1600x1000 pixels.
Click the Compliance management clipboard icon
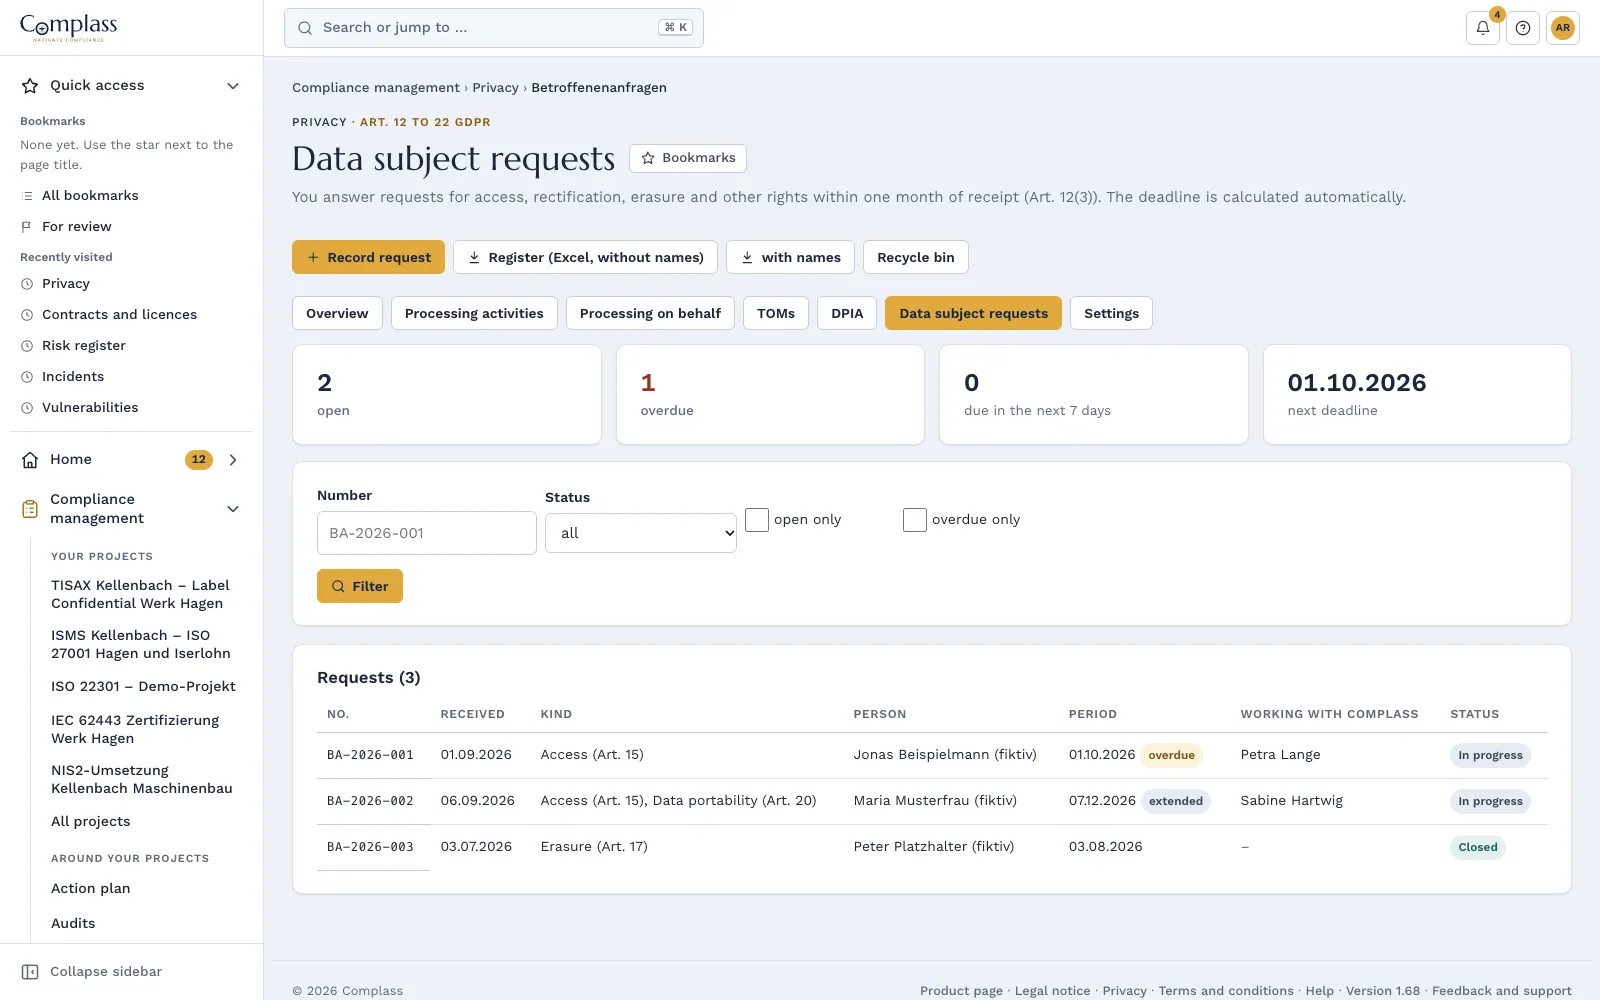tap(30, 509)
